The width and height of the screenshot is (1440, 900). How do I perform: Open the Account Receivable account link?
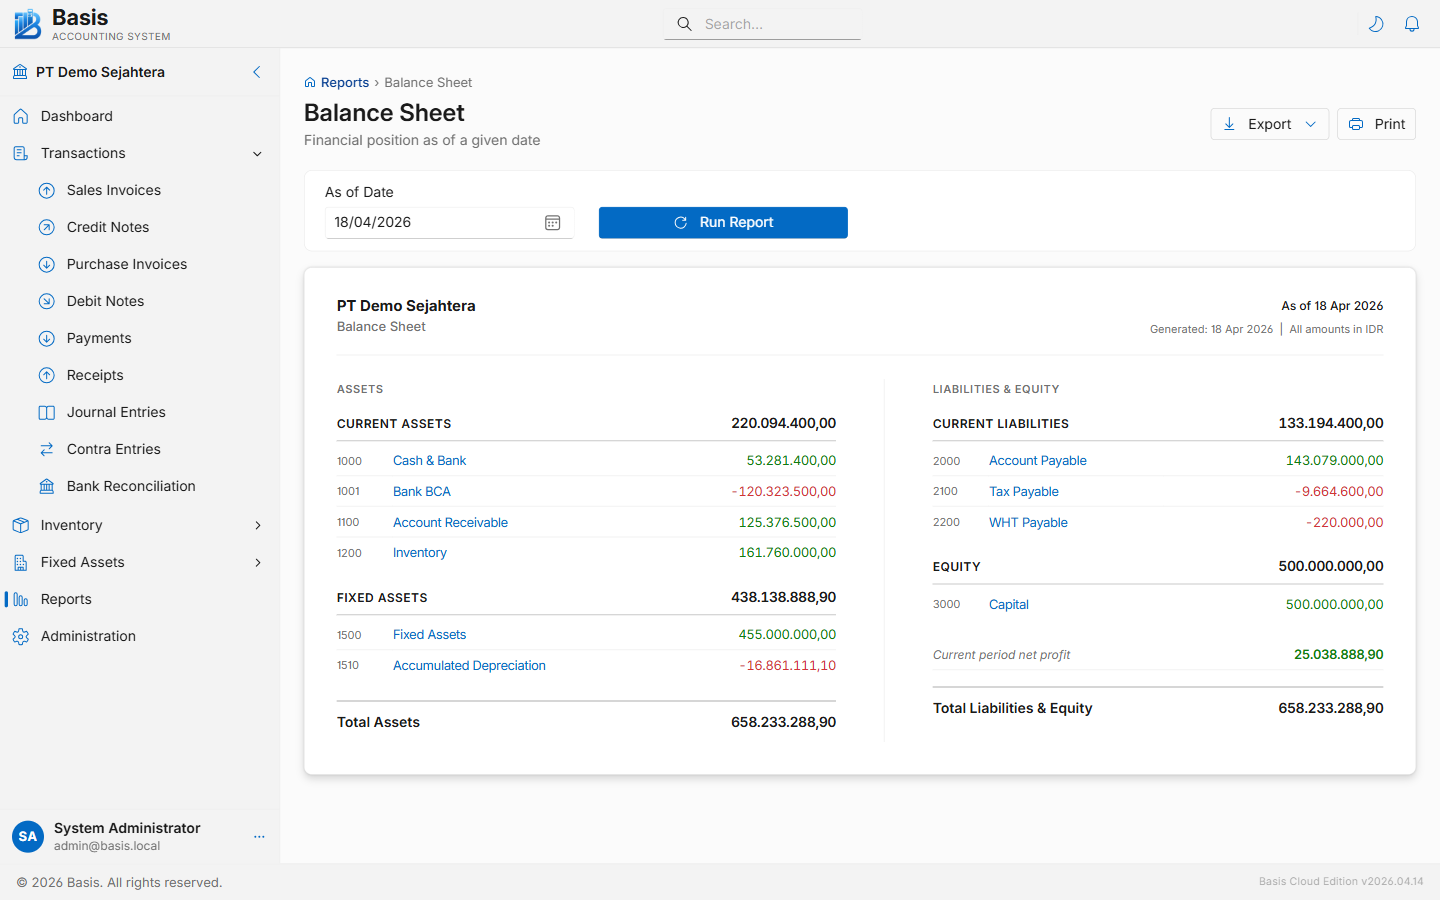(450, 522)
